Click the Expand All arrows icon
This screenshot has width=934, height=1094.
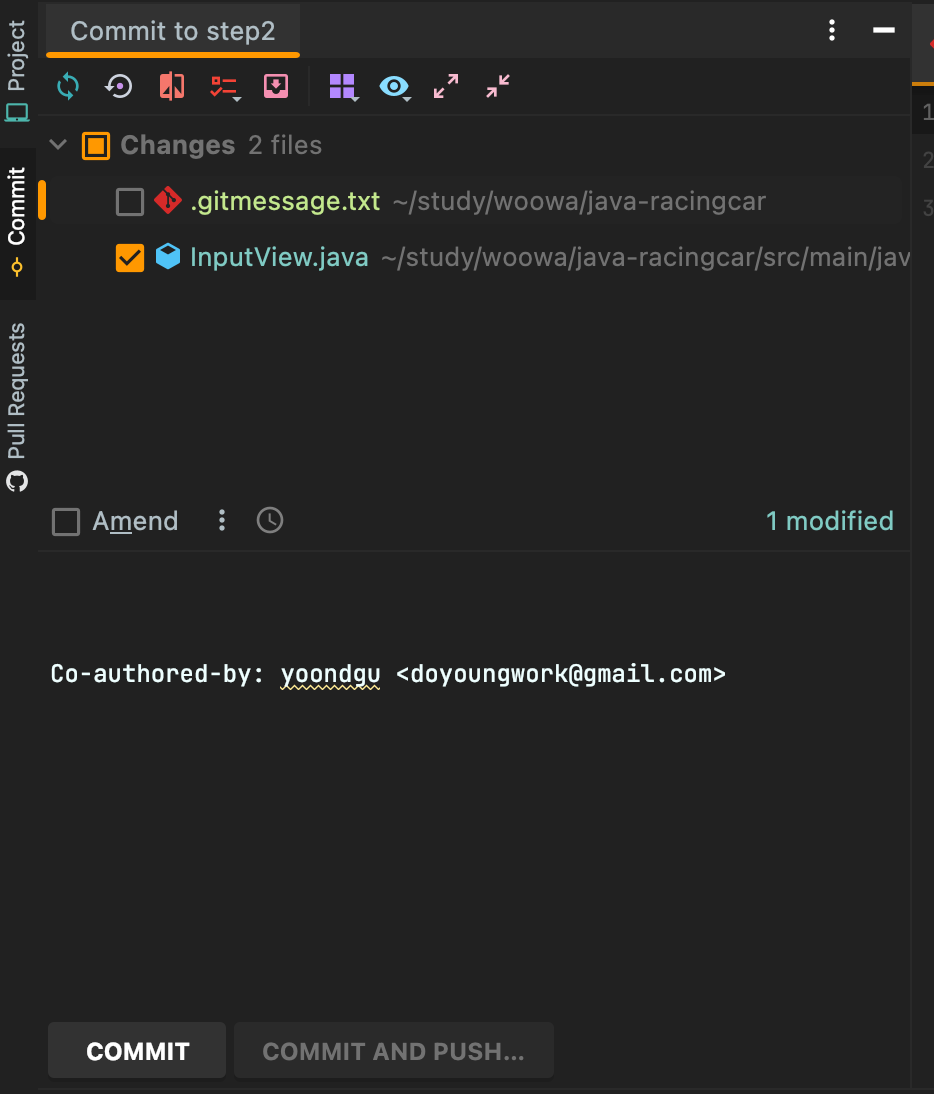point(446,87)
